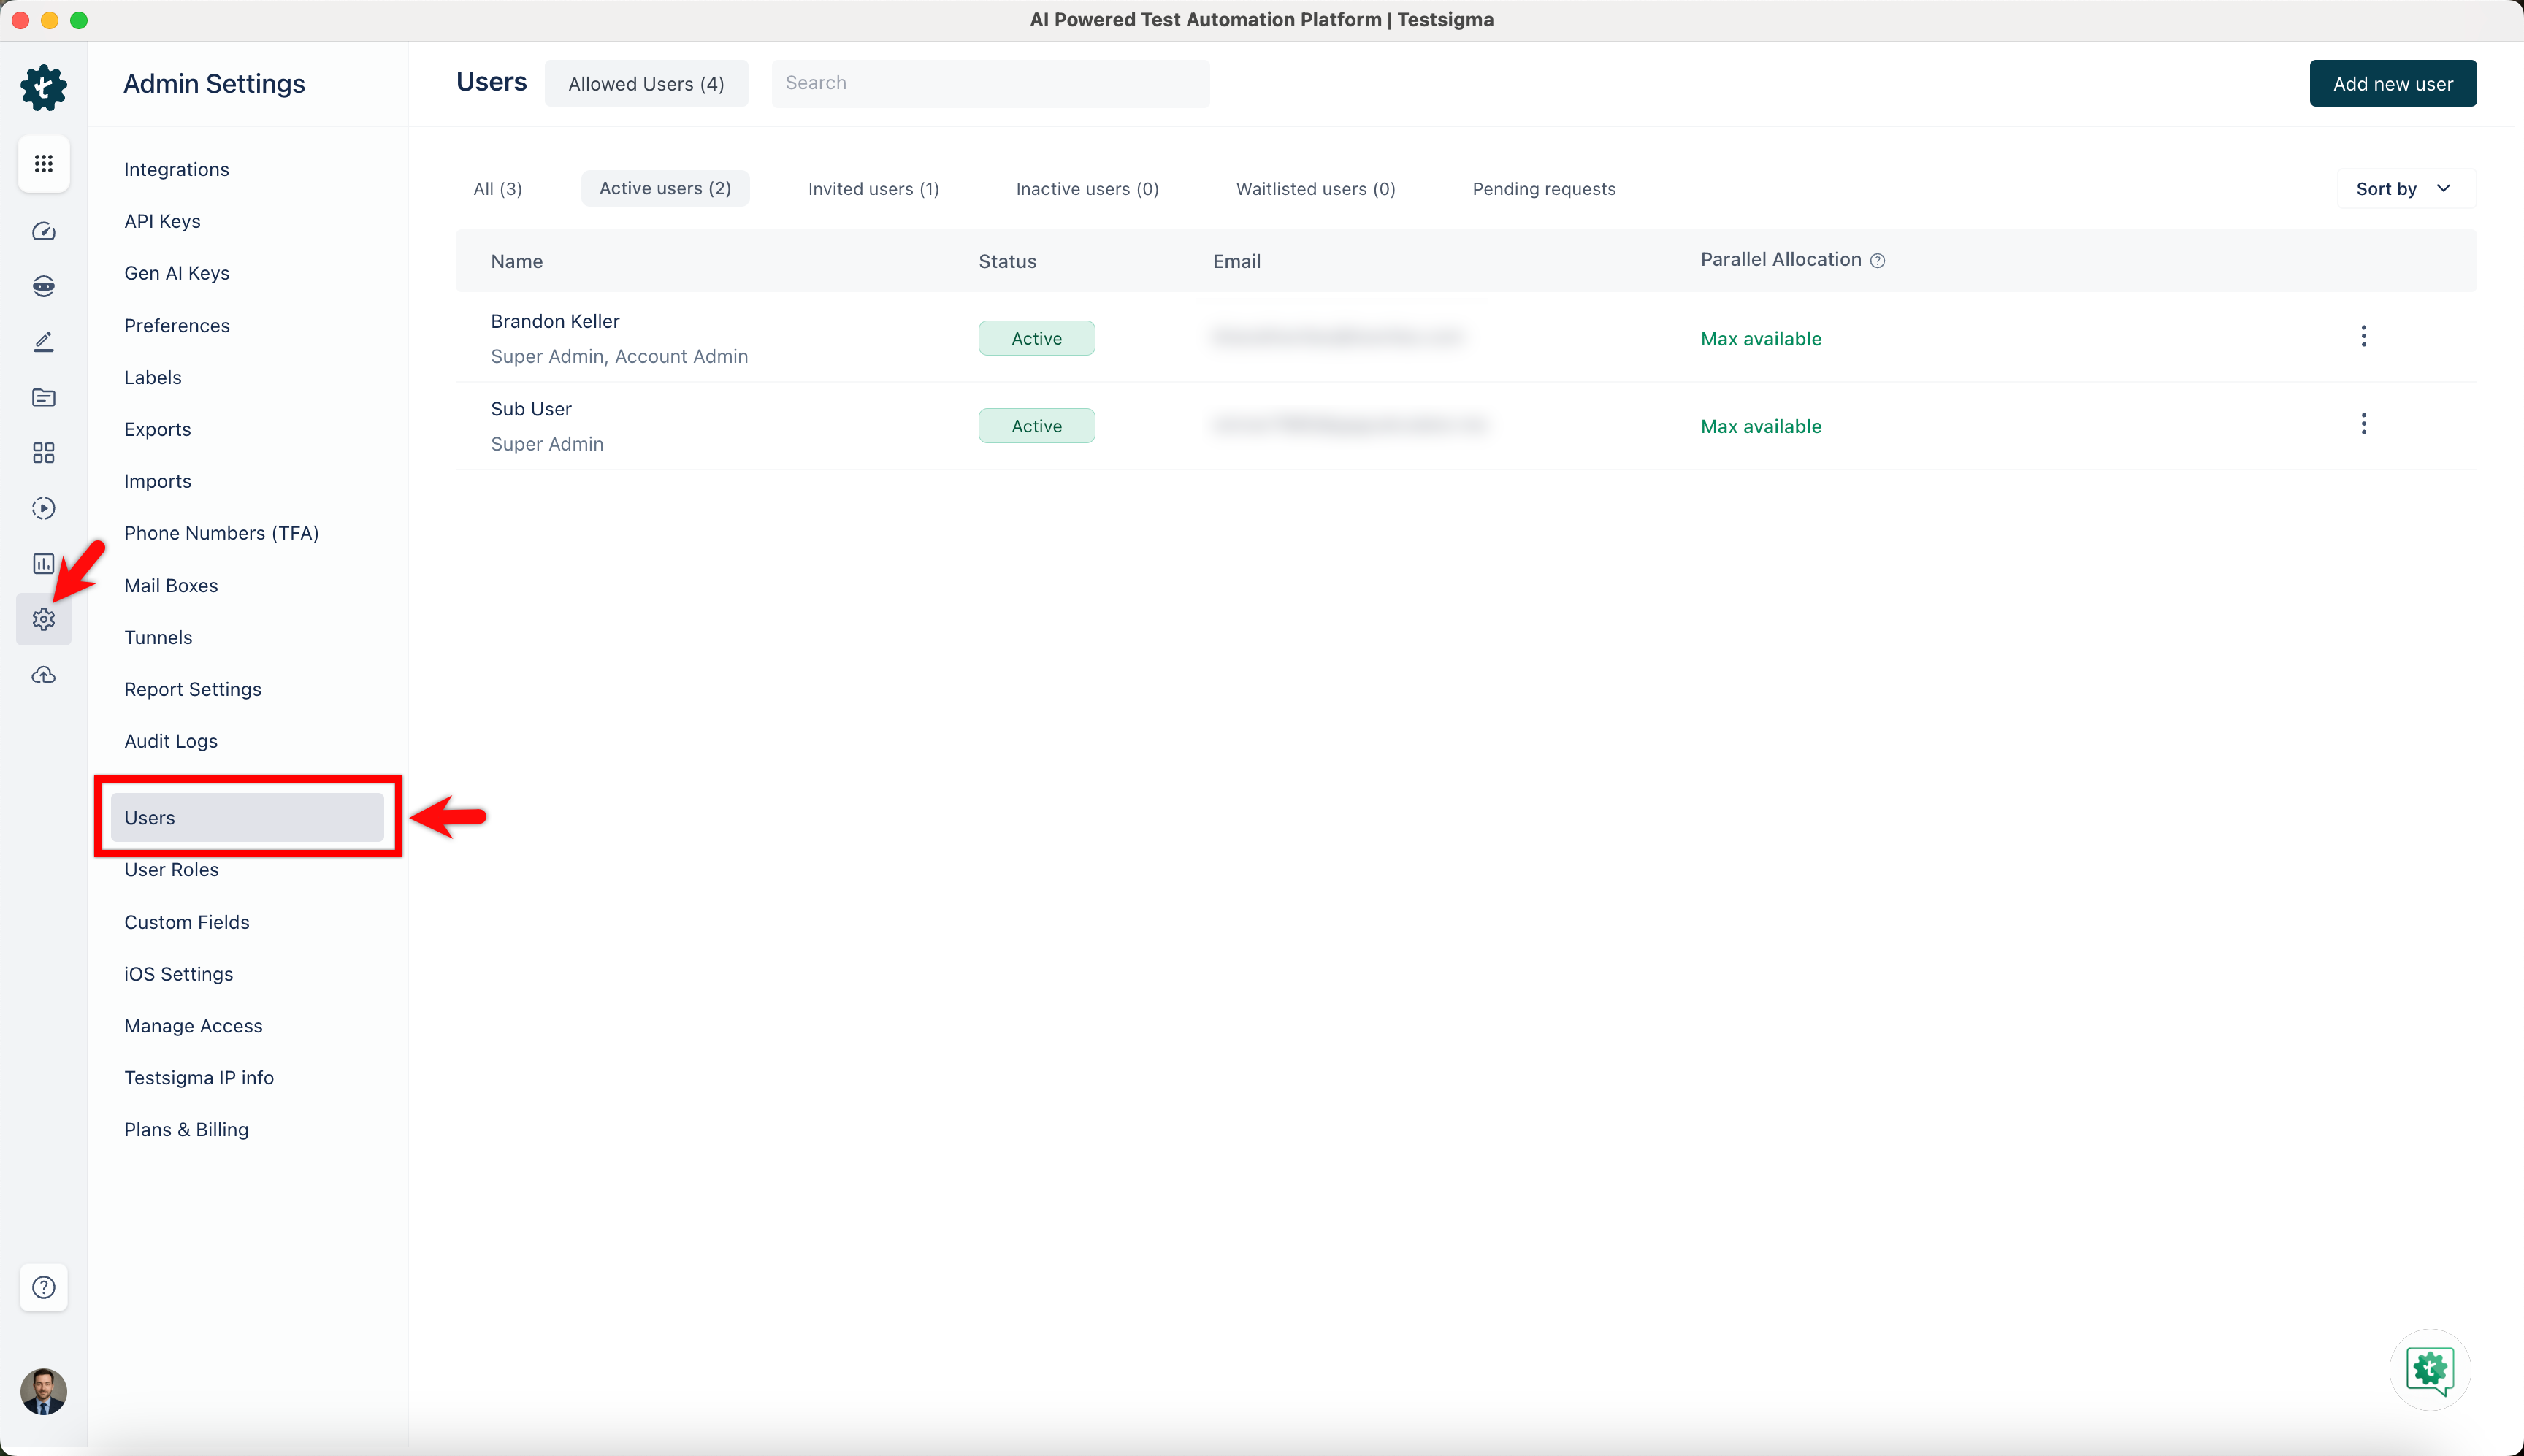Open Testsigma IP info

click(198, 1078)
